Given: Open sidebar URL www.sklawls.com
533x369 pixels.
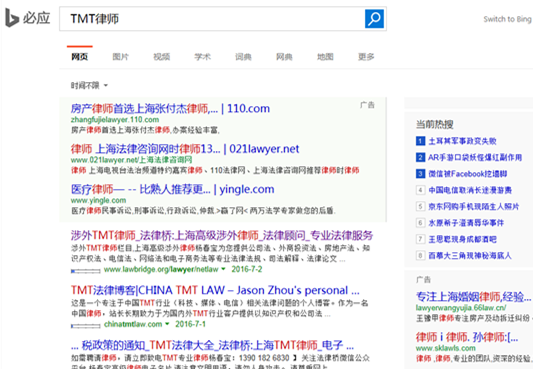Looking at the screenshot, I should pos(446,348).
